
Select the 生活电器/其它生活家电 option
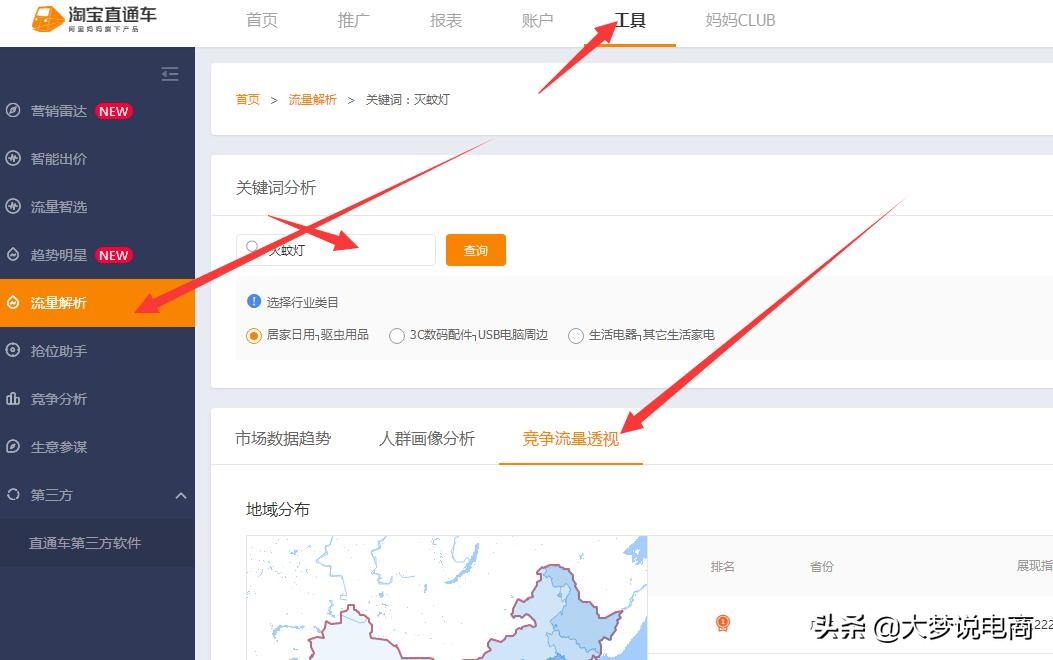tap(576, 336)
